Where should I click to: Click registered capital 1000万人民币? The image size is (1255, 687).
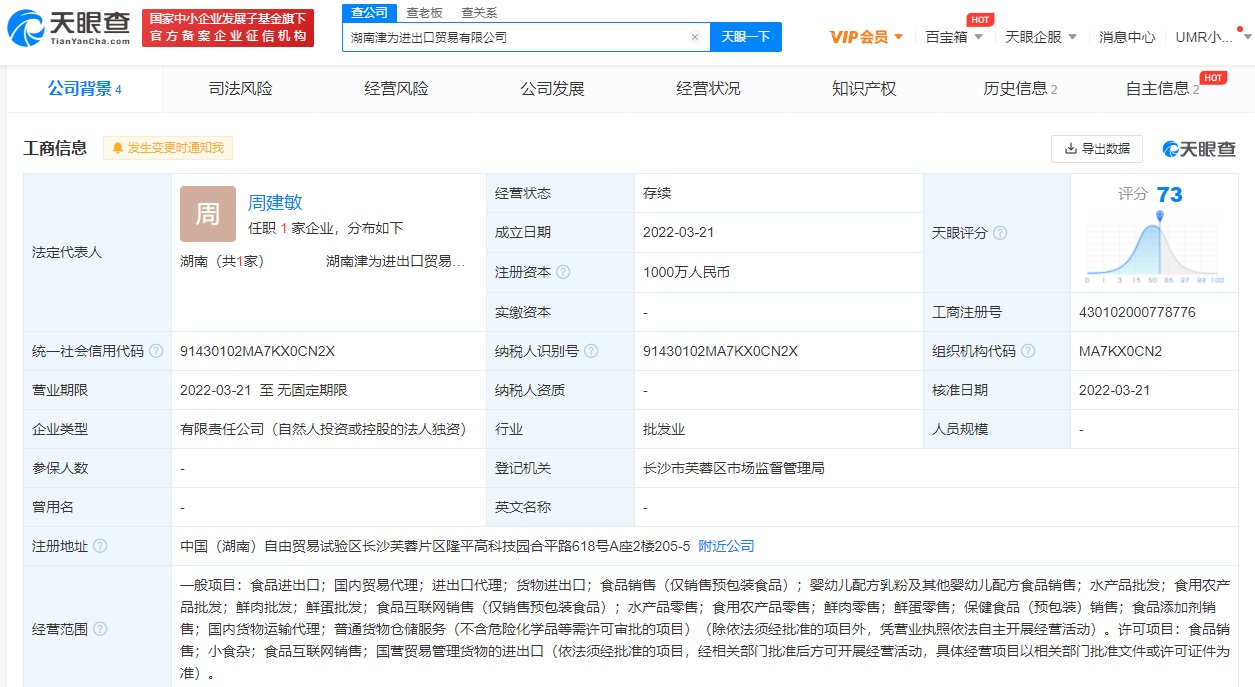pyautogui.click(x=687, y=272)
